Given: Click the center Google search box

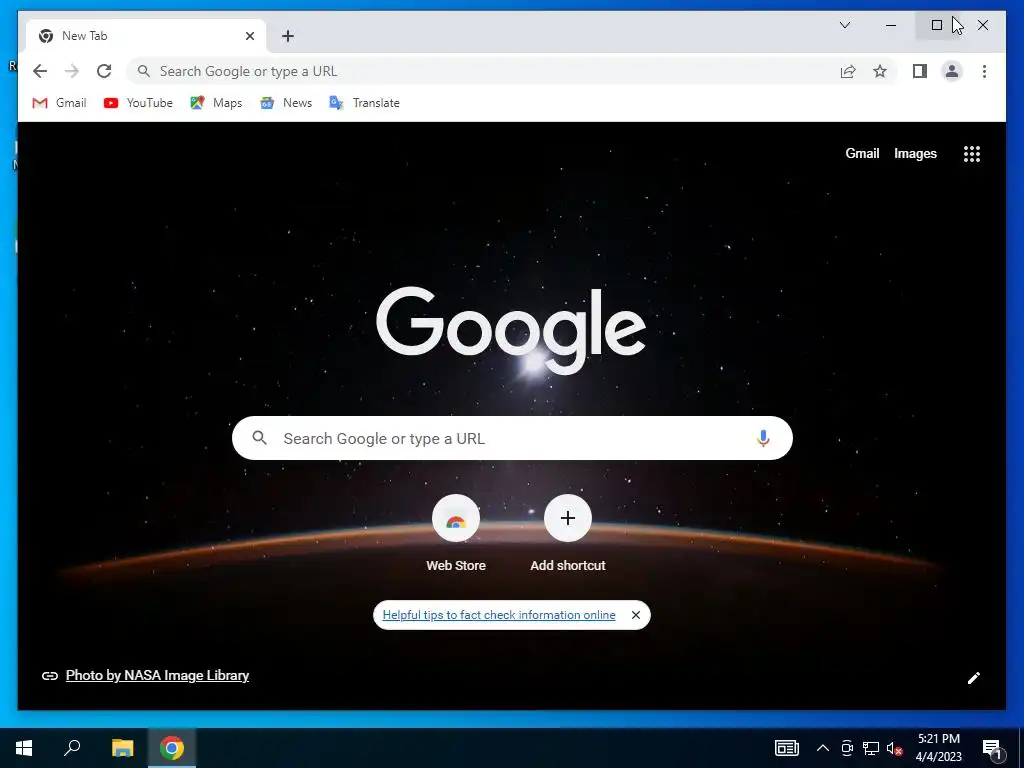Looking at the screenshot, I should (512, 438).
